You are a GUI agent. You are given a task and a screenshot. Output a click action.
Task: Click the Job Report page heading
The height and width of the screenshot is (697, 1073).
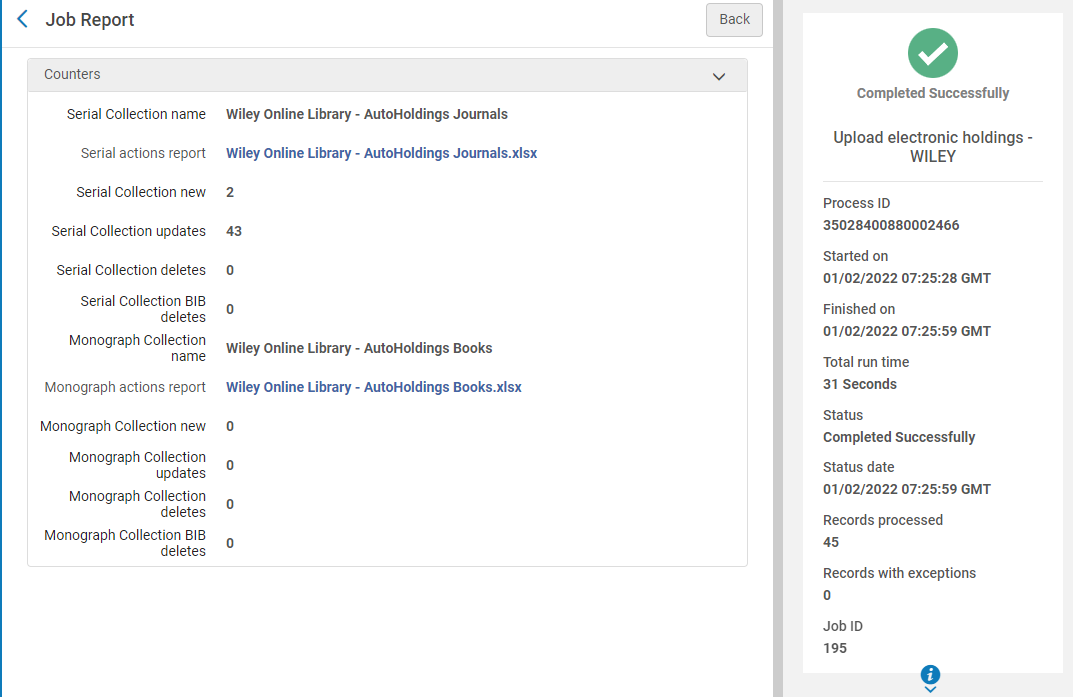click(90, 20)
